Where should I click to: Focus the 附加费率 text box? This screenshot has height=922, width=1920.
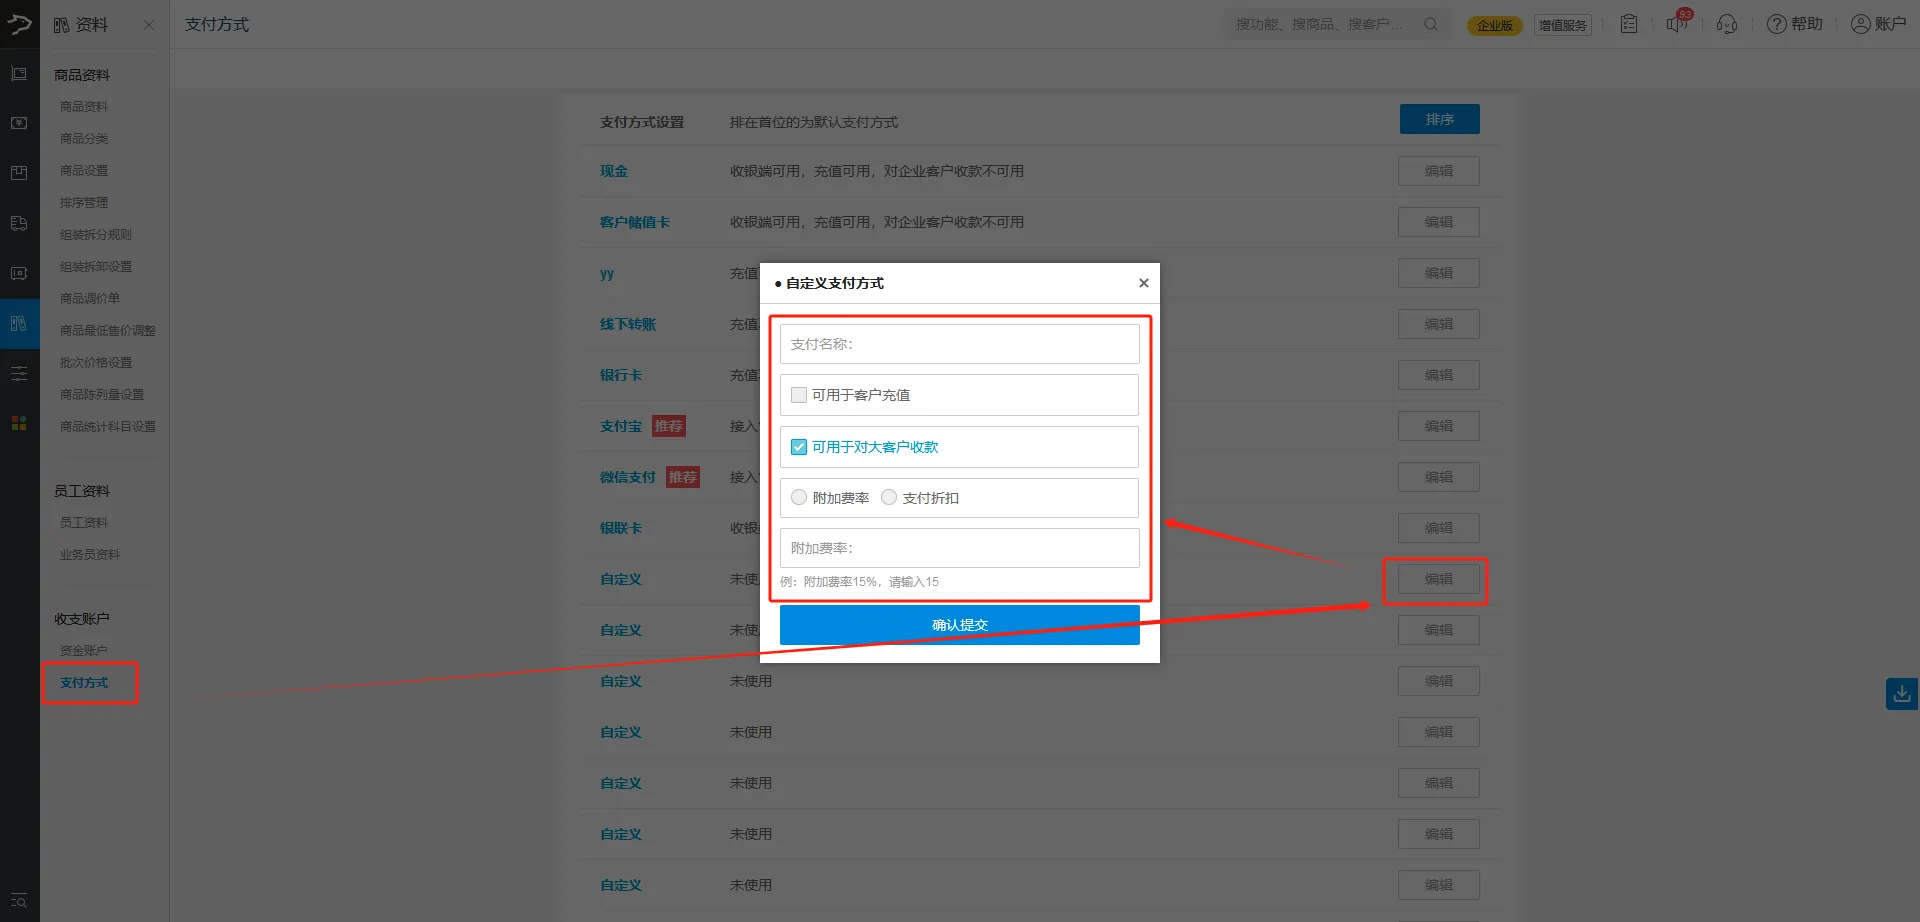[959, 548]
